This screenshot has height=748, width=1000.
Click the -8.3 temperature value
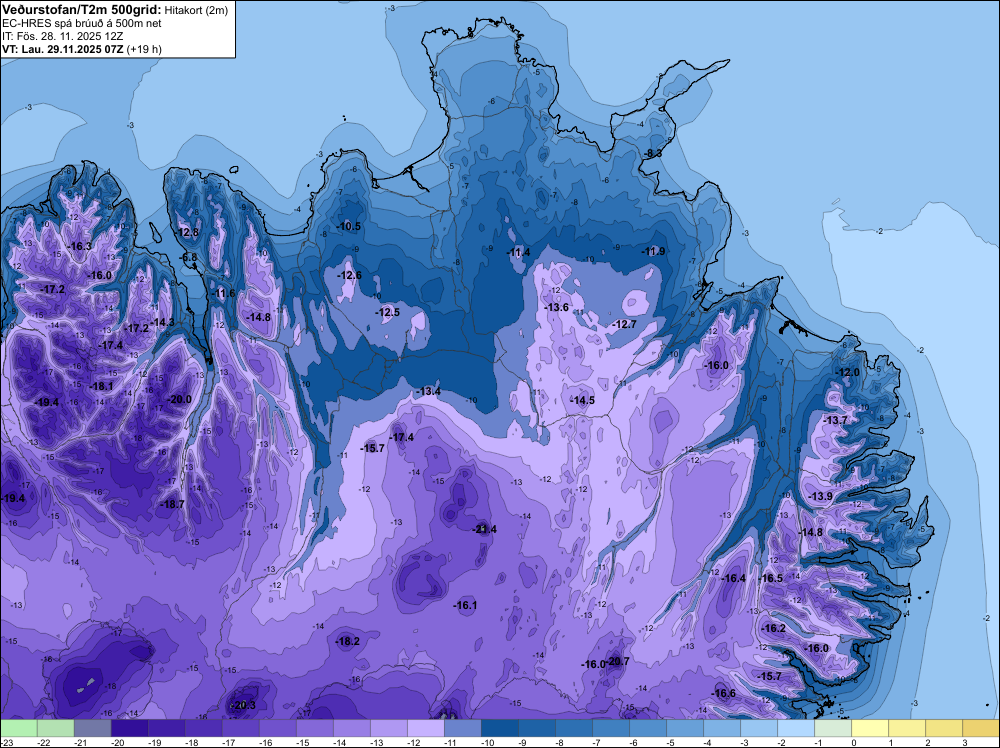(x=653, y=154)
